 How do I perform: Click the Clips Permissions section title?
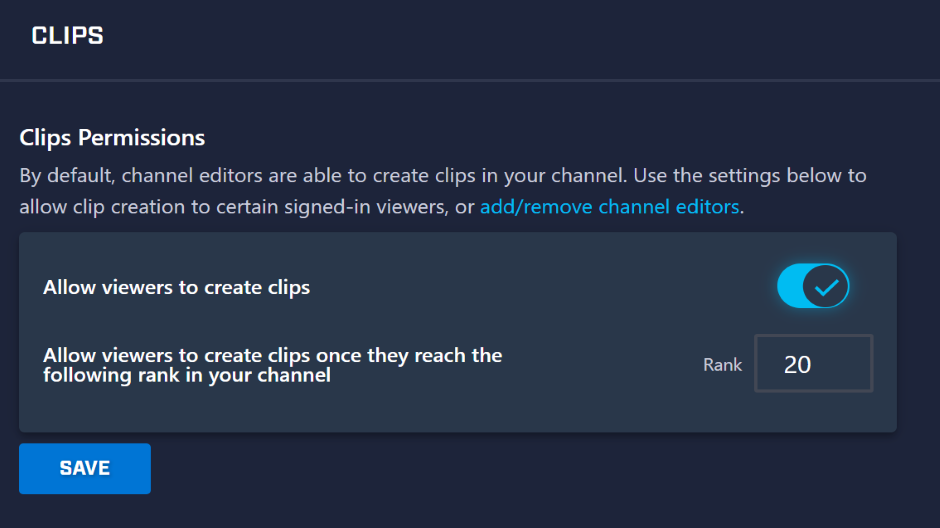click(112, 138)
